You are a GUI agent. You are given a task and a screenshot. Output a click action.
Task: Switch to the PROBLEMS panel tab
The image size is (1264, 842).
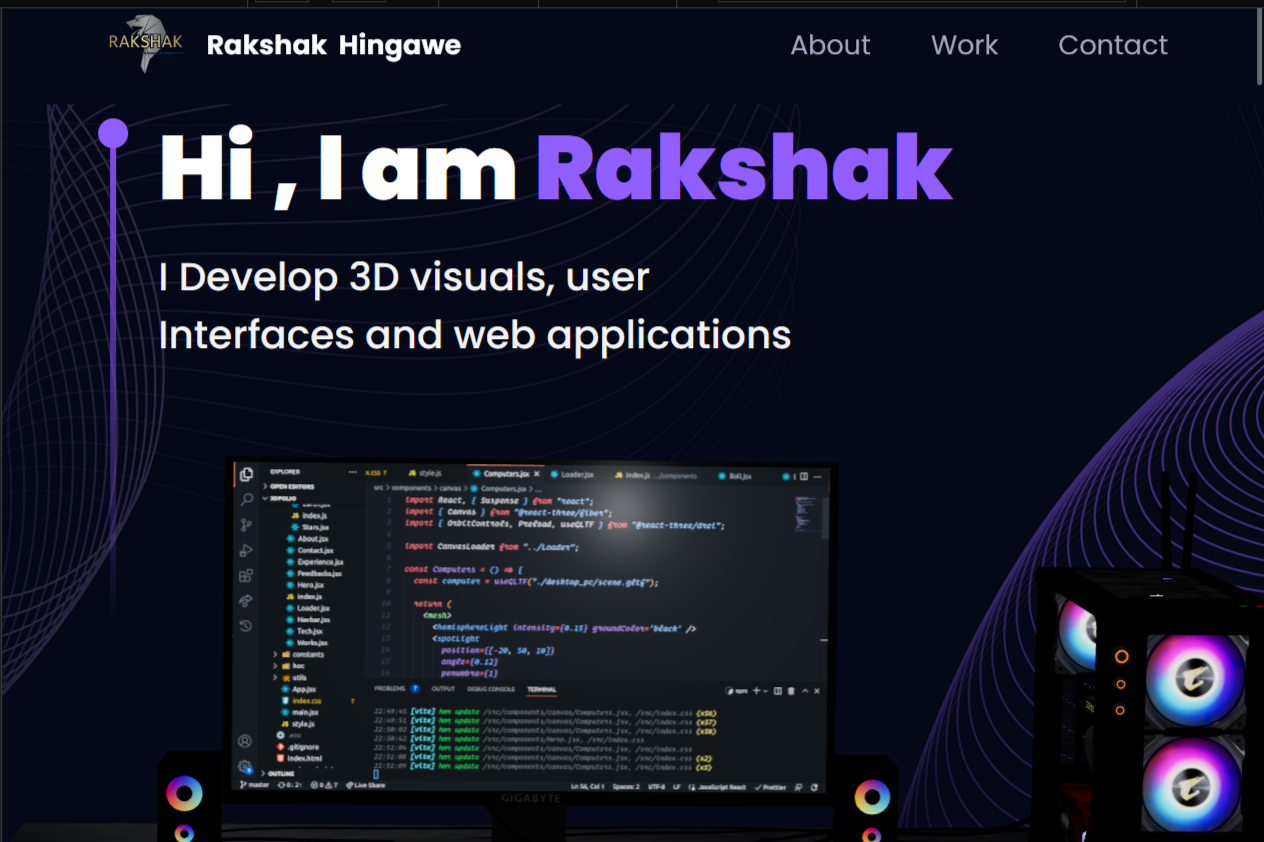pyautogui.click(x=389, y=689)
